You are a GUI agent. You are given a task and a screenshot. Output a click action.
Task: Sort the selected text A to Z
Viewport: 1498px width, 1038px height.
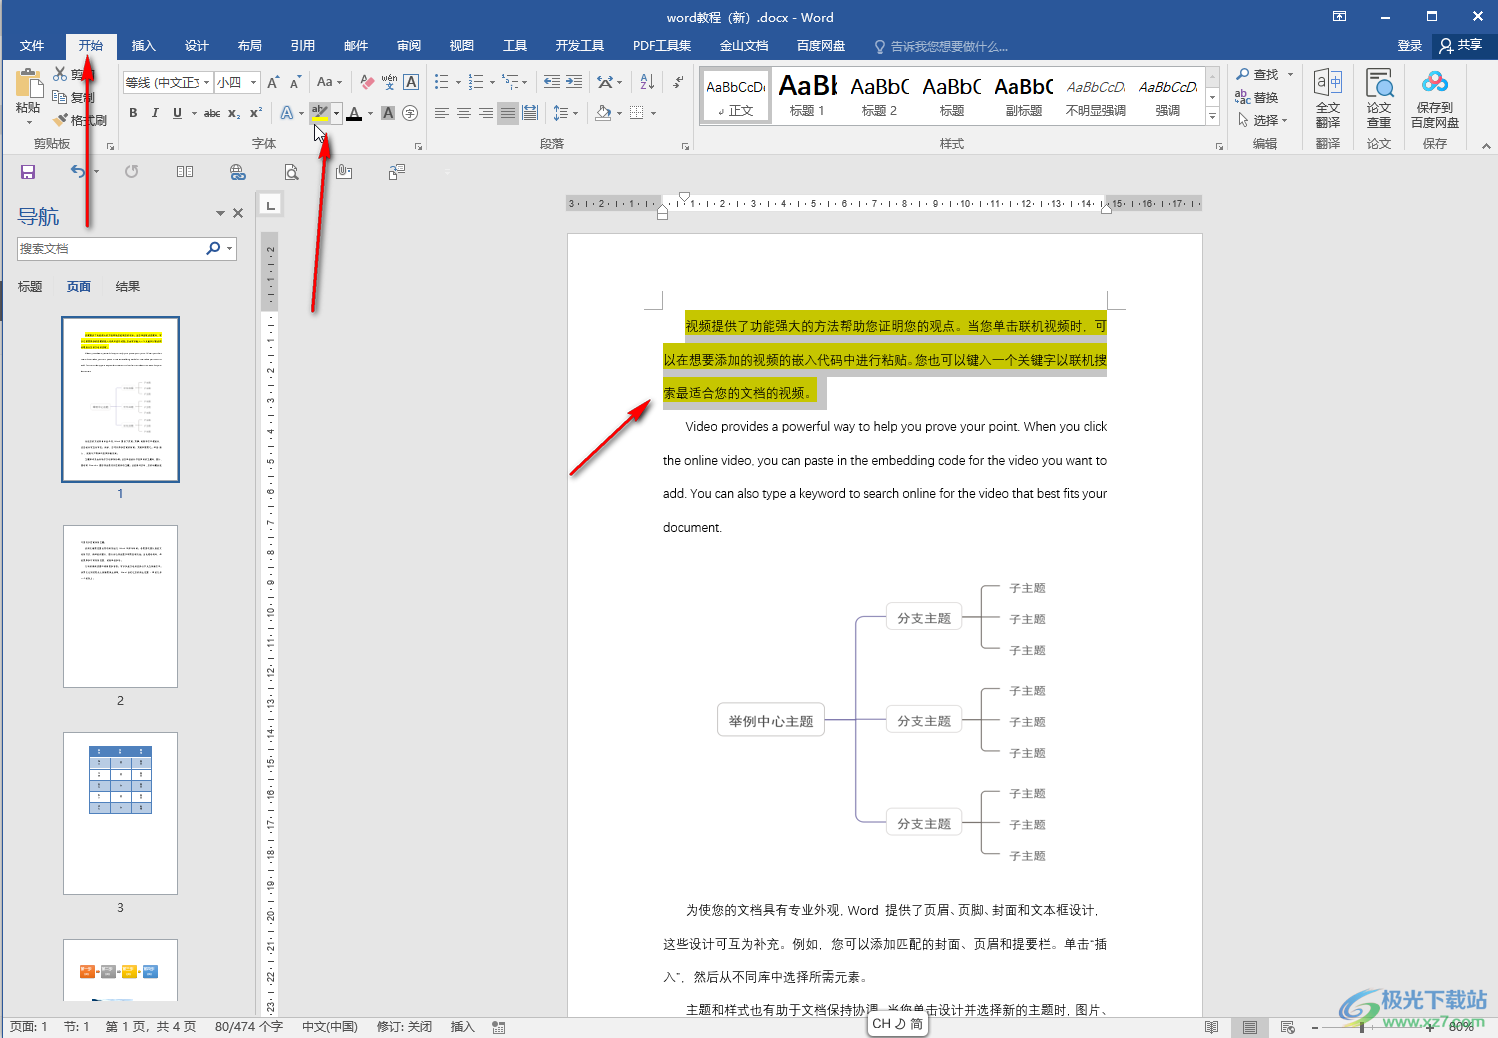click(647, 82)
